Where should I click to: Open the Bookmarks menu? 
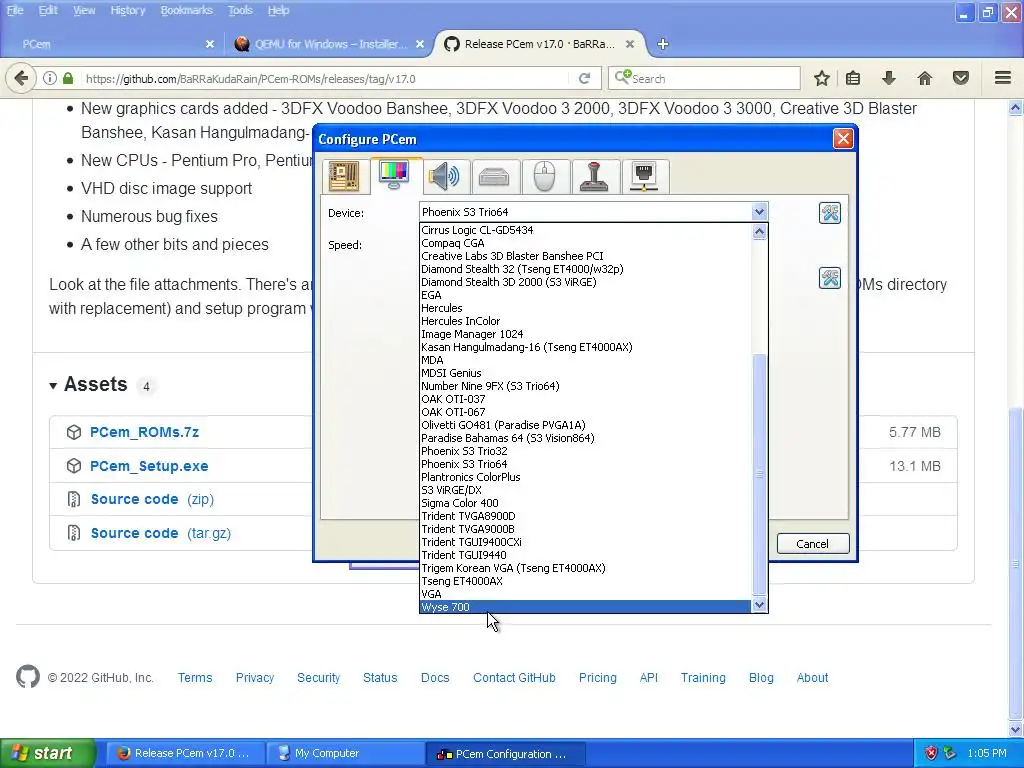click(187, 10)
